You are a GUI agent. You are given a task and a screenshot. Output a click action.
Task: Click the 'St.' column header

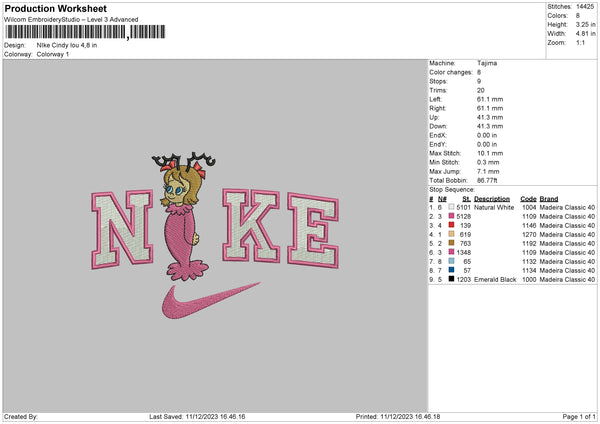[x=466, y=199]
